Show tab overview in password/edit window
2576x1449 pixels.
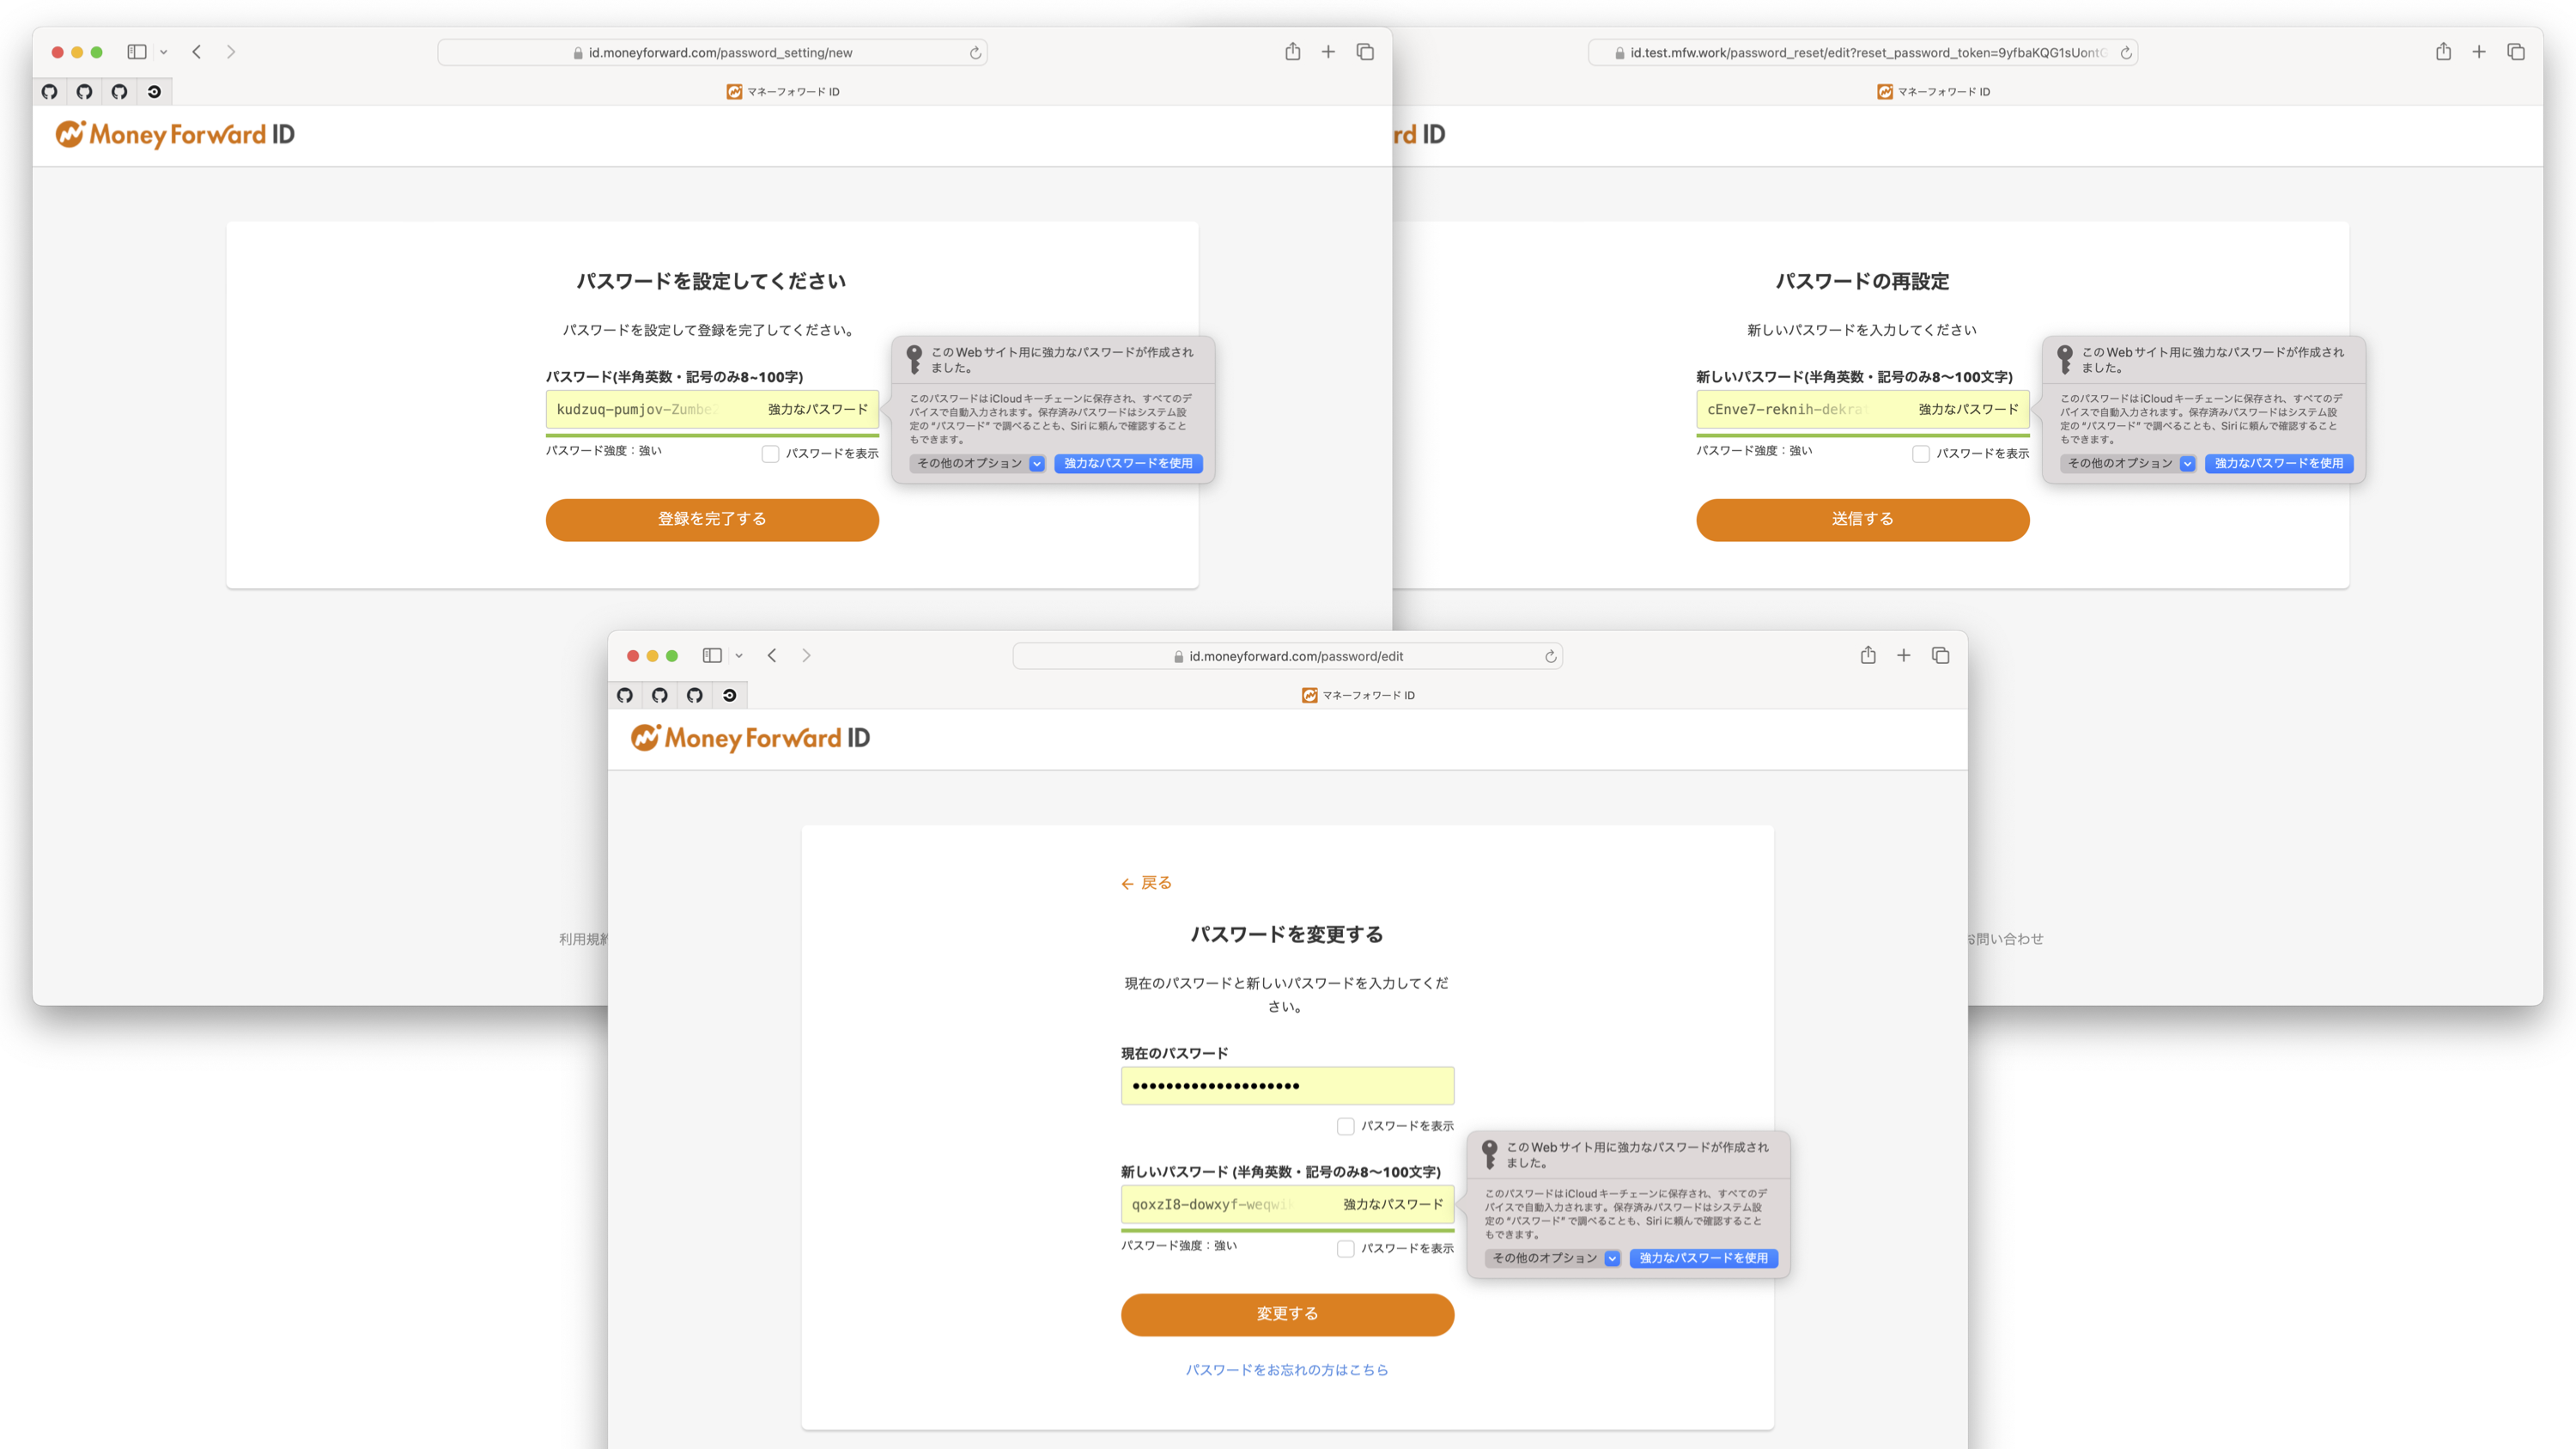coord(1941,656)
